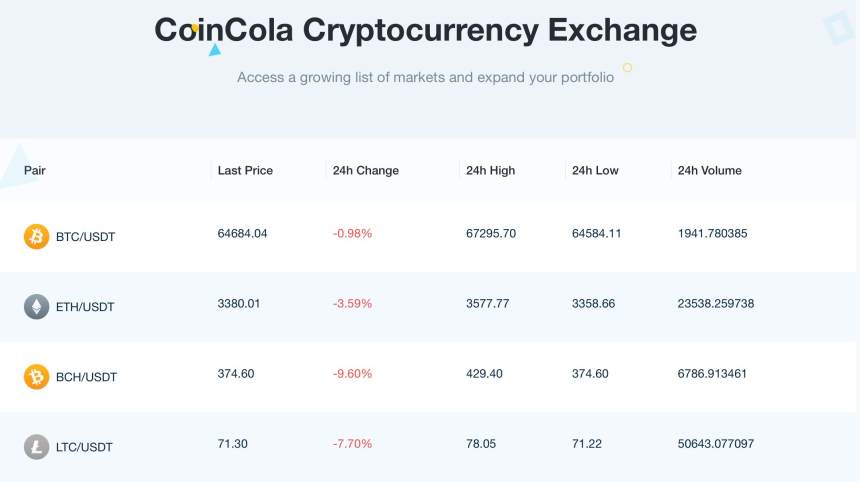
Task: Click the Bitcoin icon for BTC/USDT
Action: click(x=36, y=237)
